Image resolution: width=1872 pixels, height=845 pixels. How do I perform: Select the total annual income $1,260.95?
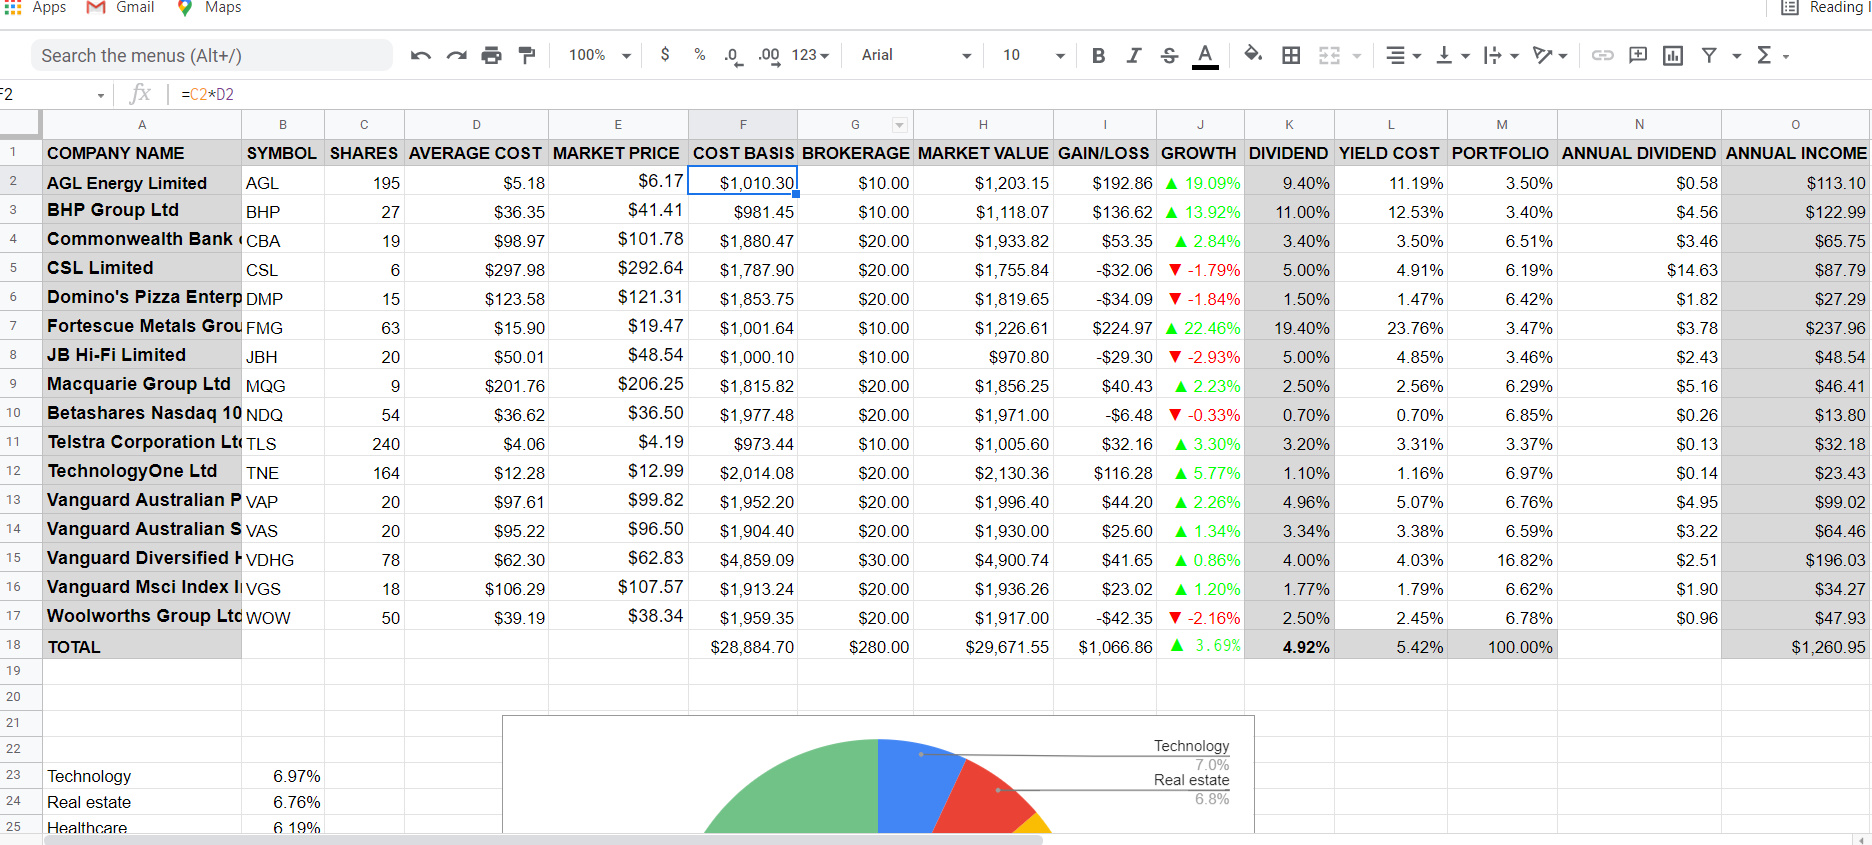coord(1796,646)
